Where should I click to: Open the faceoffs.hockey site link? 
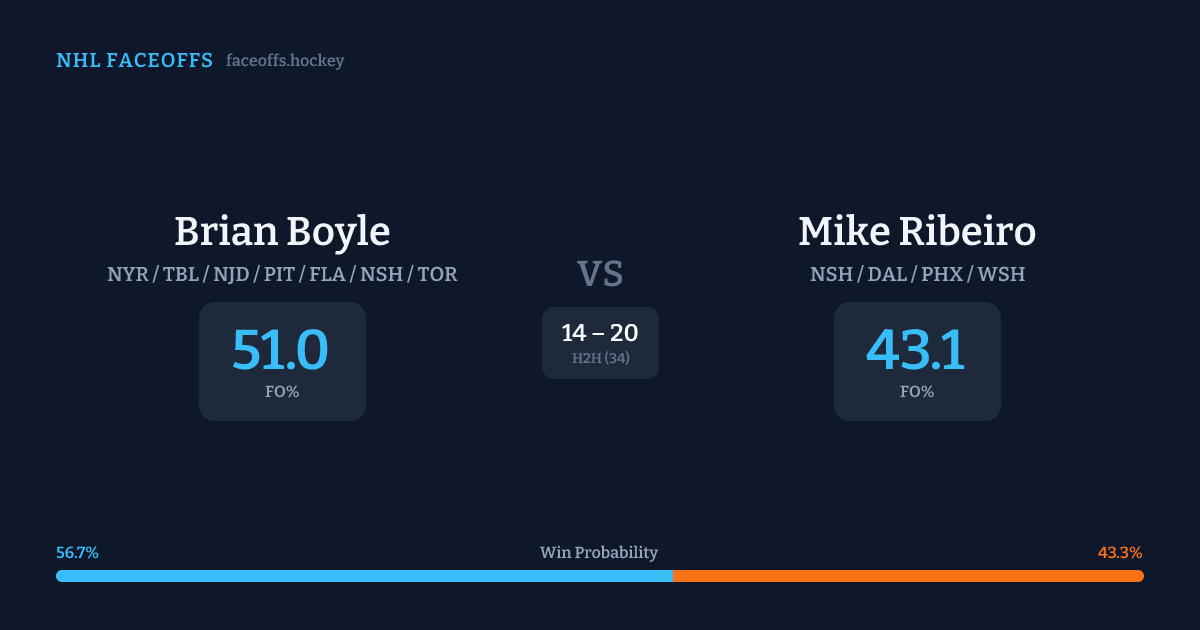[285, 61]
